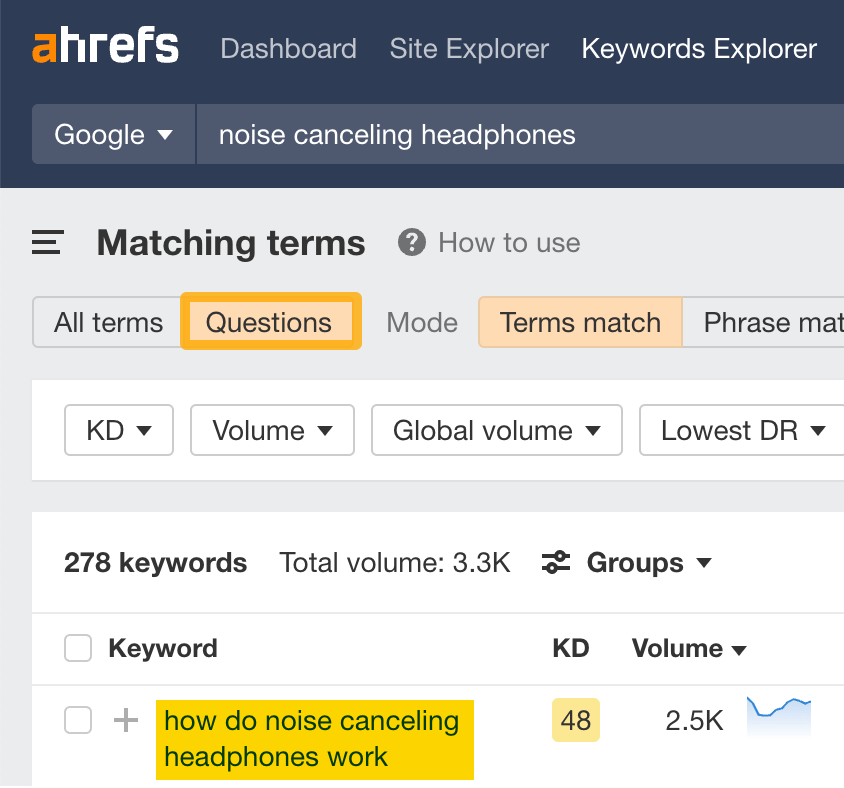Click the 'How to use' question mark icon

(x=411, y=242)
